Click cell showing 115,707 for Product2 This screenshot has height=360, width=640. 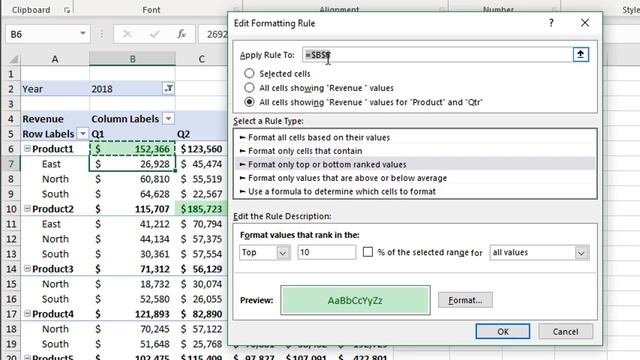(x=132, y=209)
